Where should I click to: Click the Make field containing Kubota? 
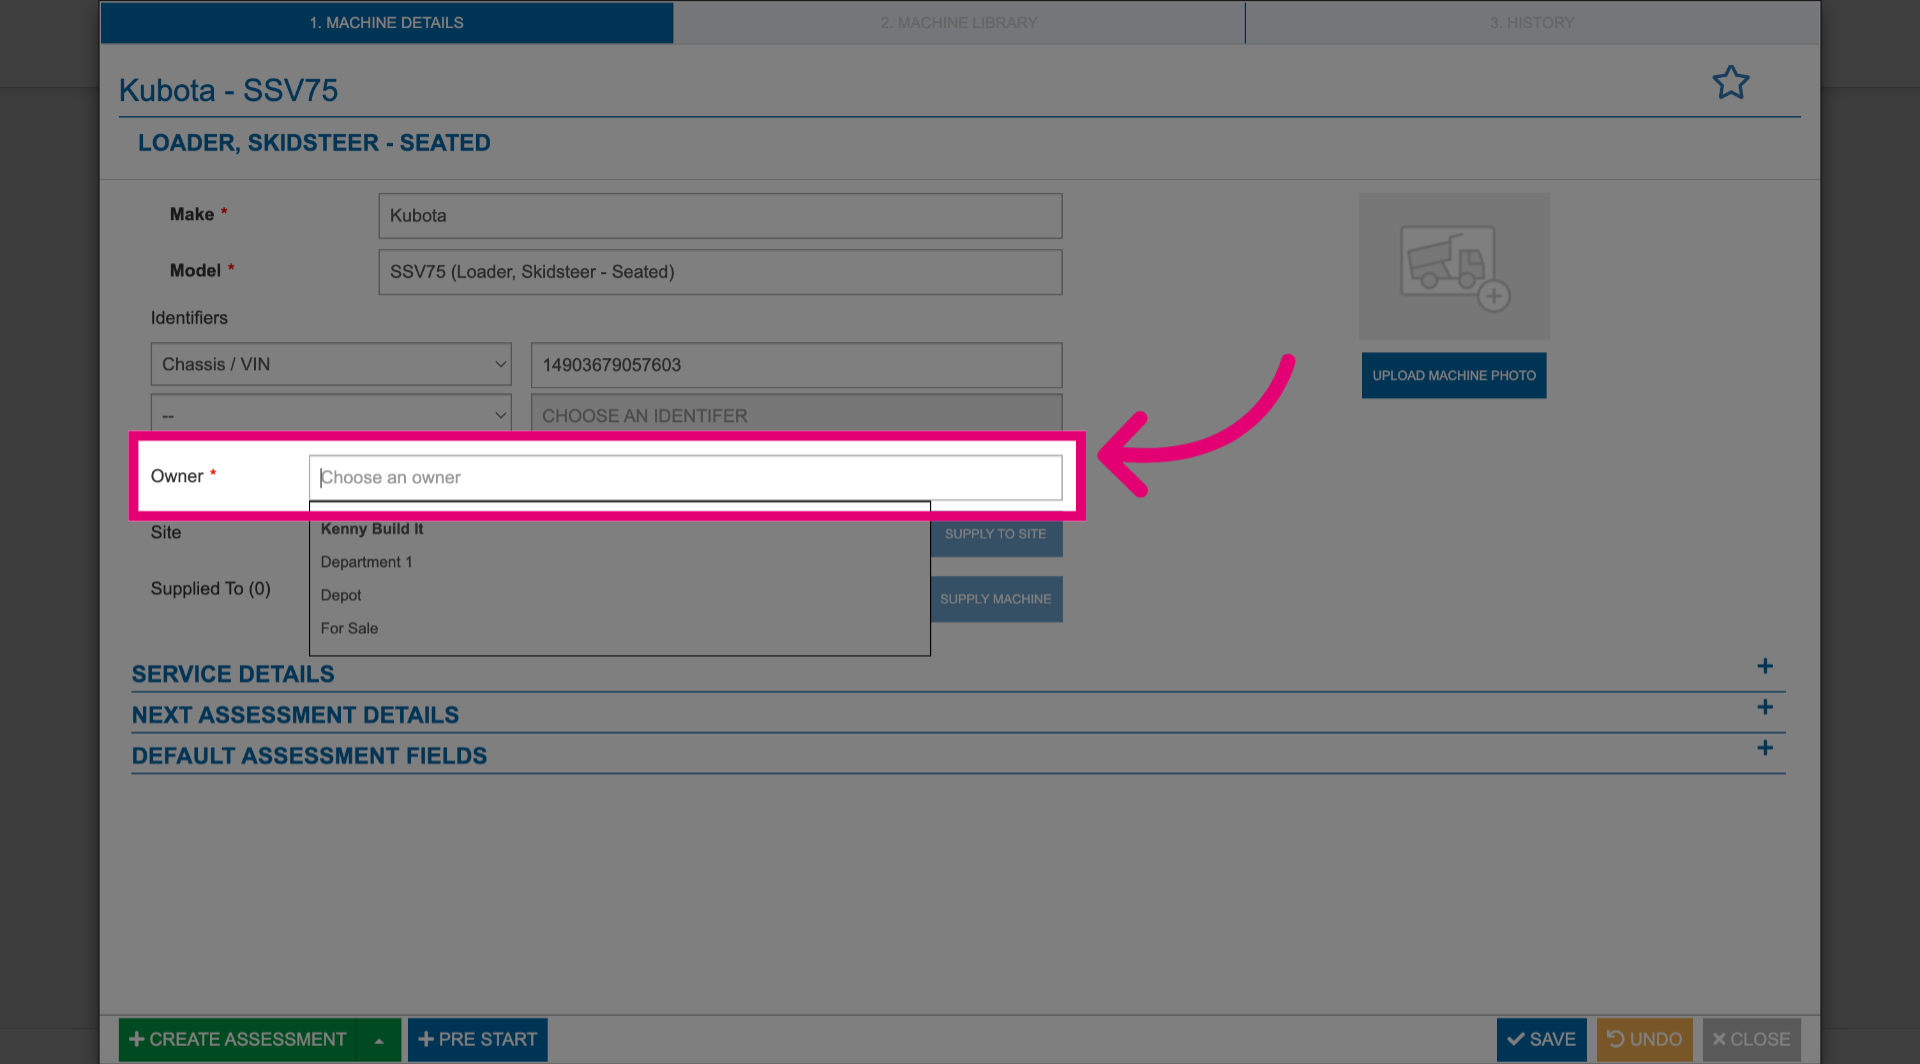click(x=720, y=216)
